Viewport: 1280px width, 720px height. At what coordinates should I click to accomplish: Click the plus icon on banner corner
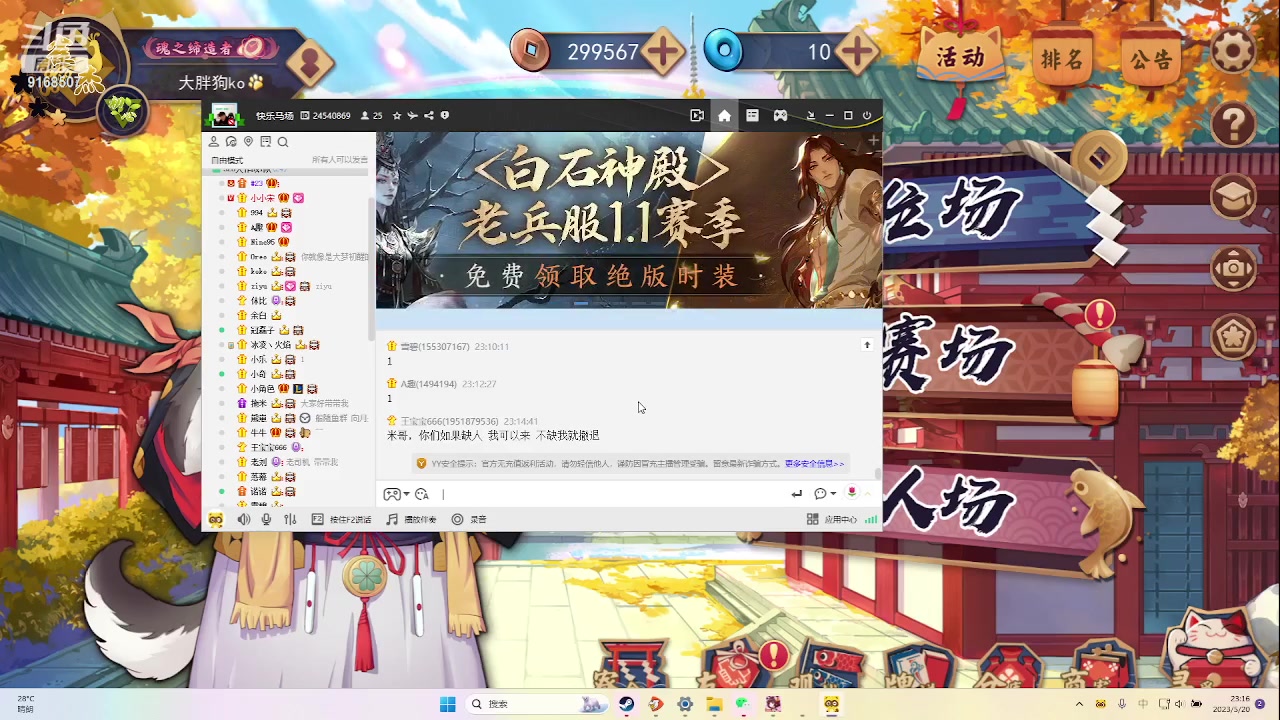(873, 141)
